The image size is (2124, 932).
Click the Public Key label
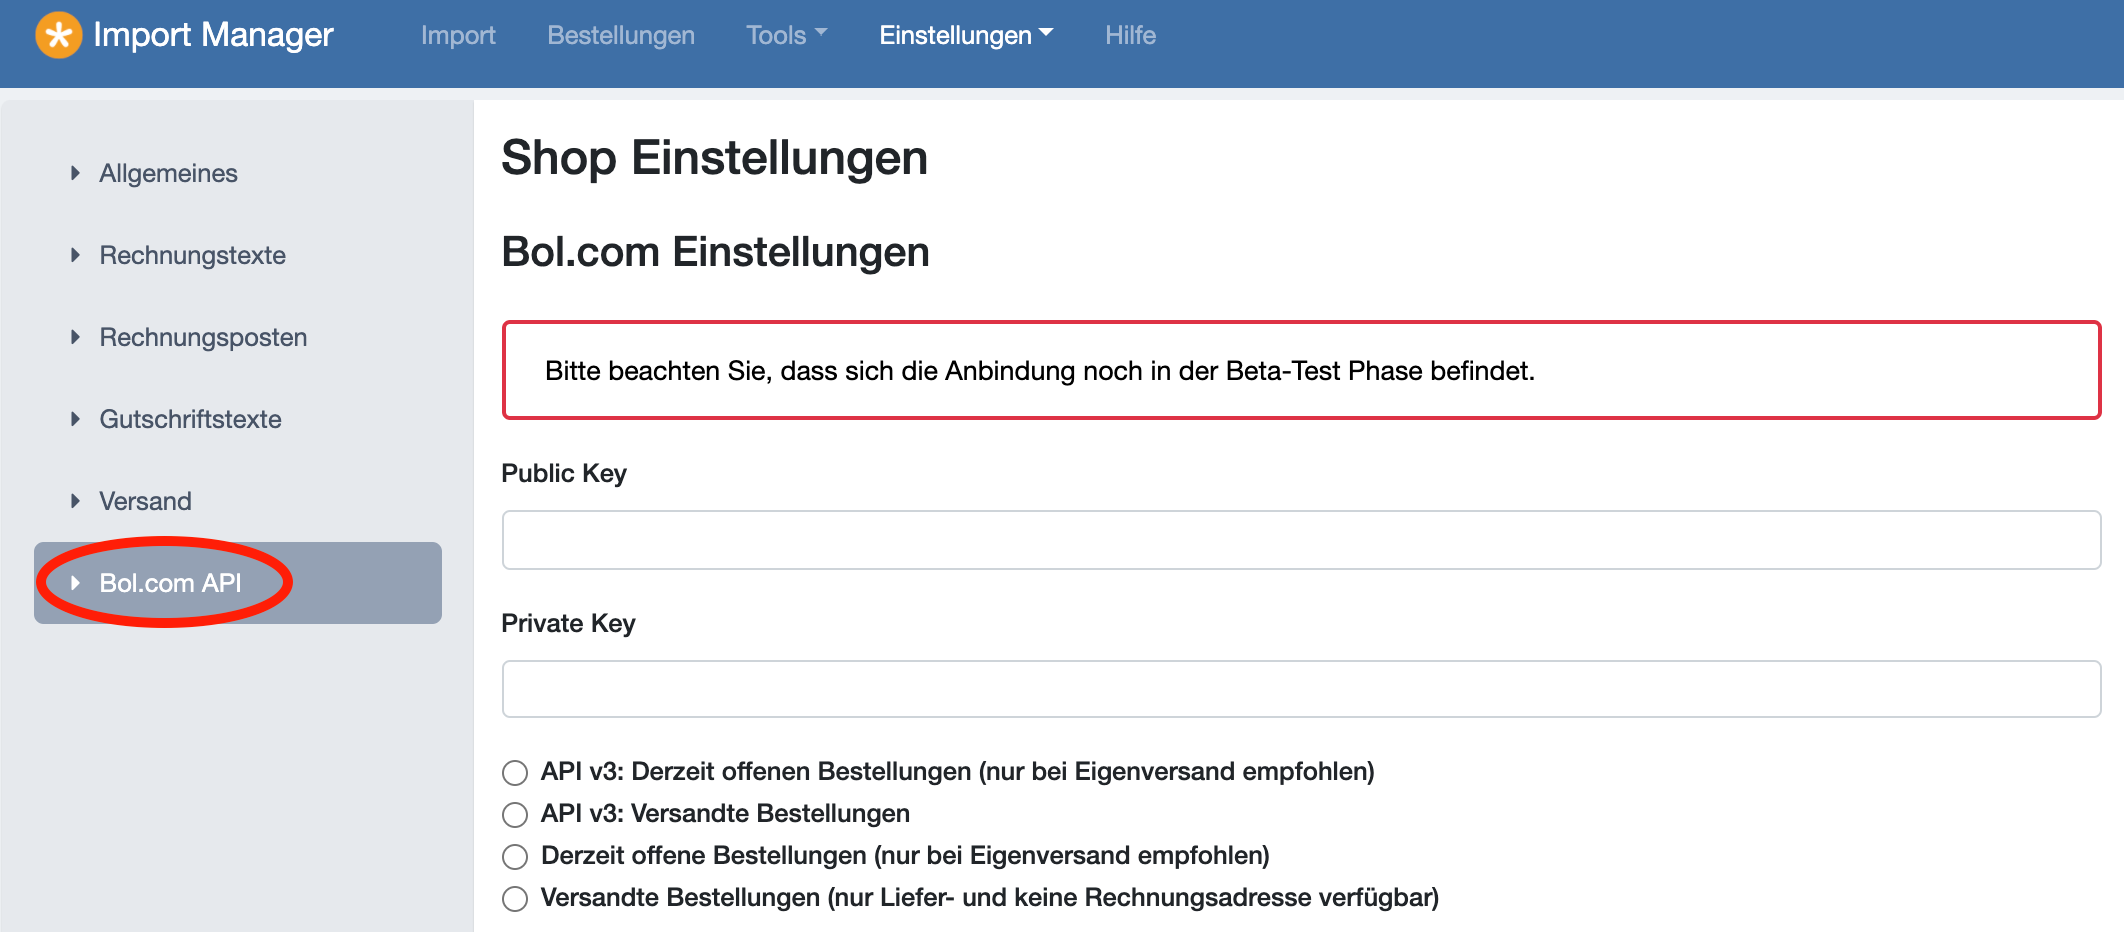(564, 473)
